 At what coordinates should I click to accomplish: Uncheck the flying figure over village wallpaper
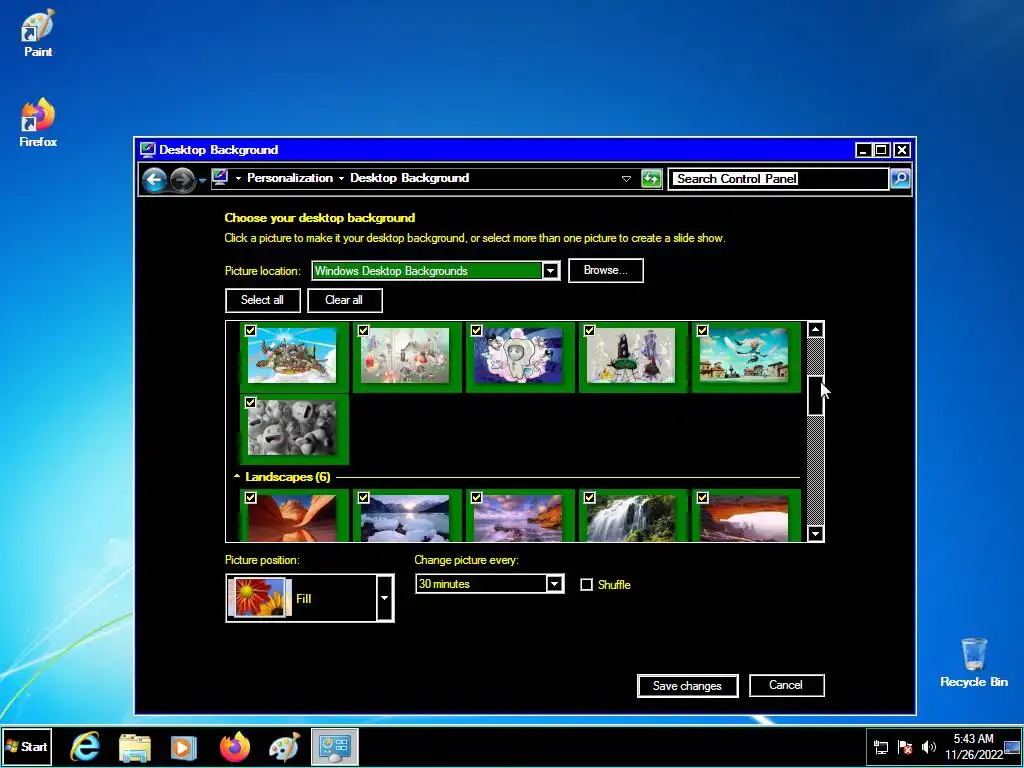(703, 330)
